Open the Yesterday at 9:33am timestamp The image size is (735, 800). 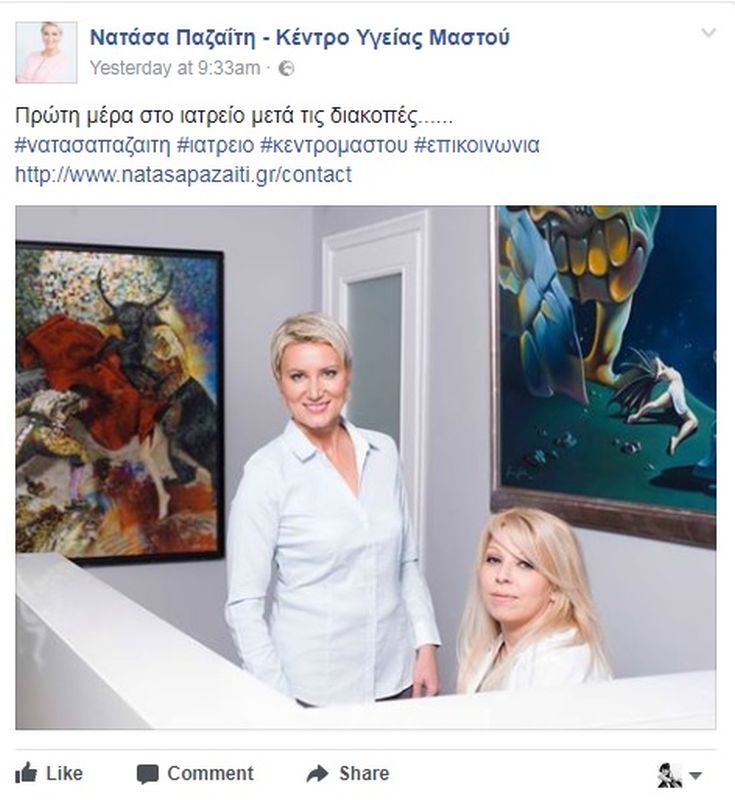tap(175, 68)
